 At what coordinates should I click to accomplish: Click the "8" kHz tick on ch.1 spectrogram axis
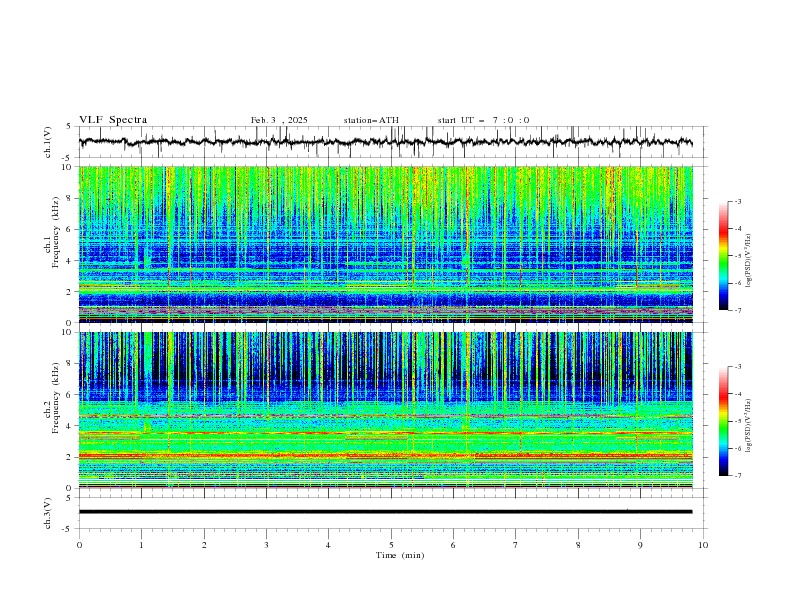click(x=71, y=198)
